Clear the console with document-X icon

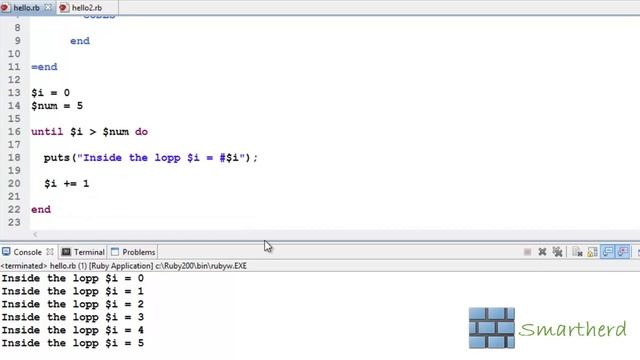point(577,252)
